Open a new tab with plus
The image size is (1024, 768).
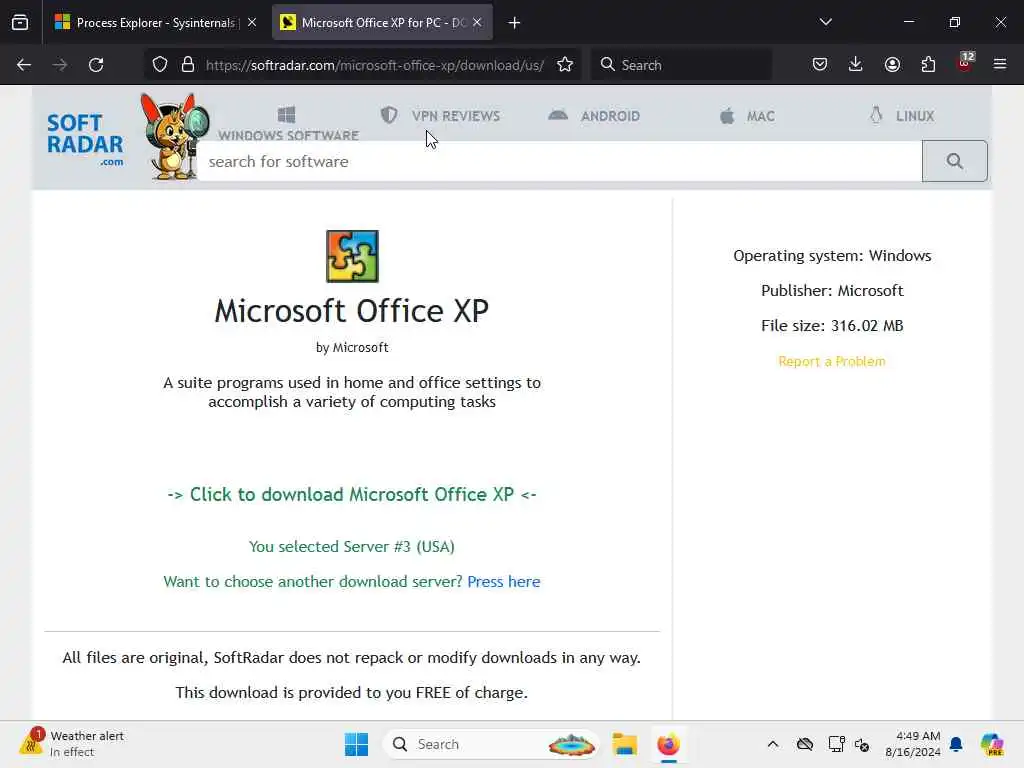point(515,23)
